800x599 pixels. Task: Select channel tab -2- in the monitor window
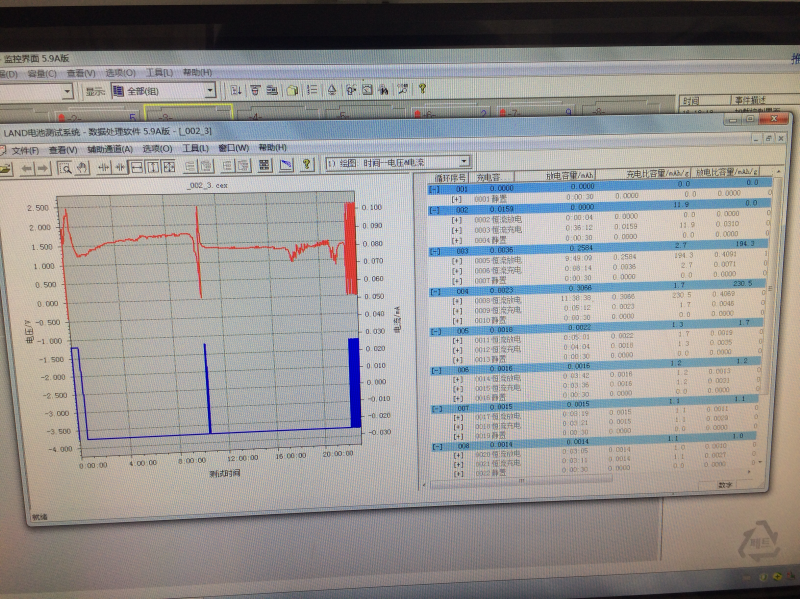pos(97,113)
